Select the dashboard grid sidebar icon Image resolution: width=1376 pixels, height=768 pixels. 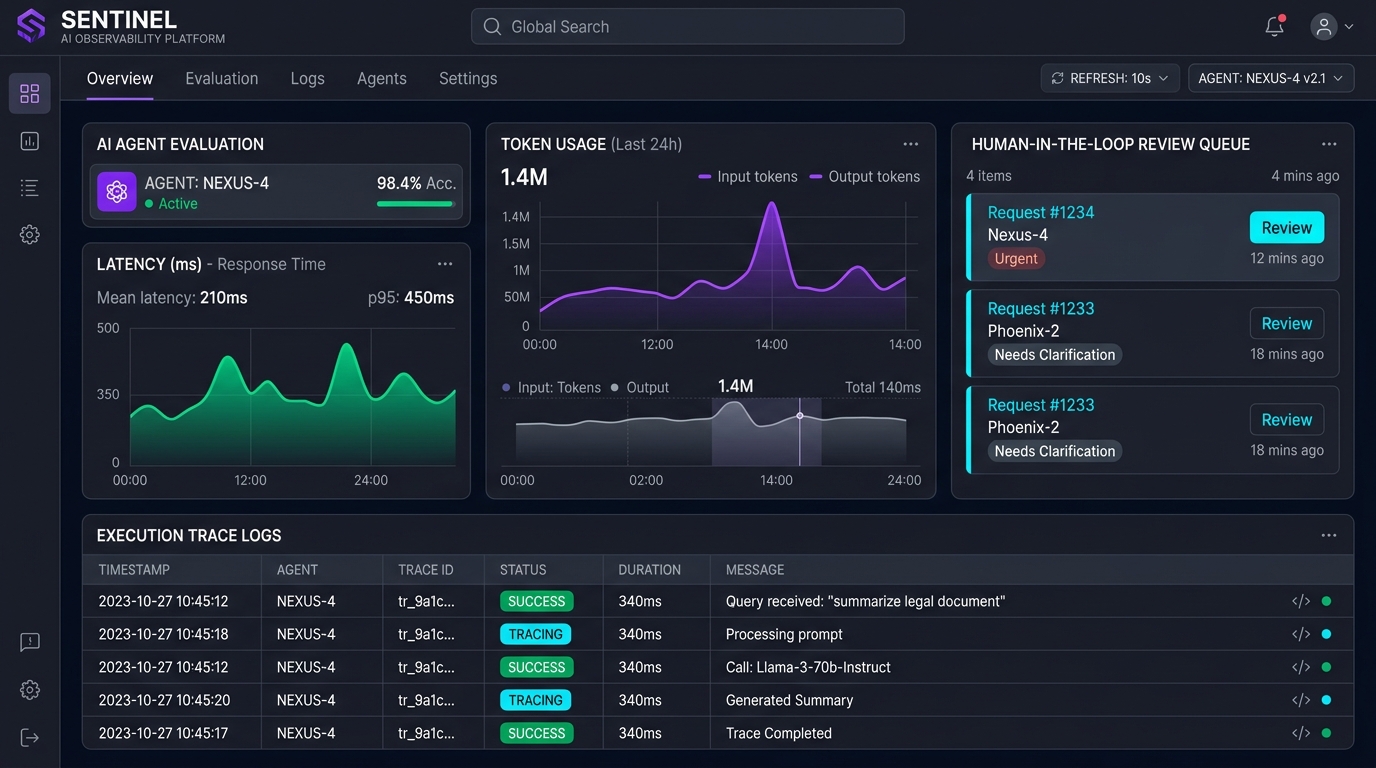[x=30, y=93]
